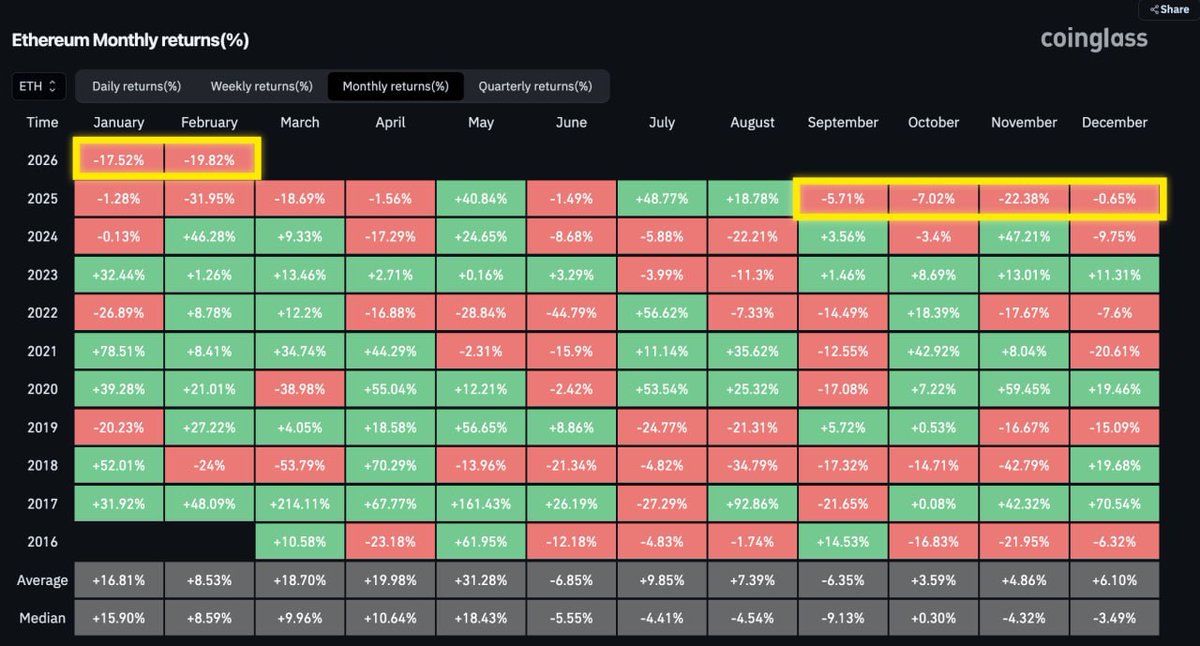The width and height of the screenshot is (1200, 646).
Task: Click the September Median cell -9.13%
Action: click(x=842, y=618)
